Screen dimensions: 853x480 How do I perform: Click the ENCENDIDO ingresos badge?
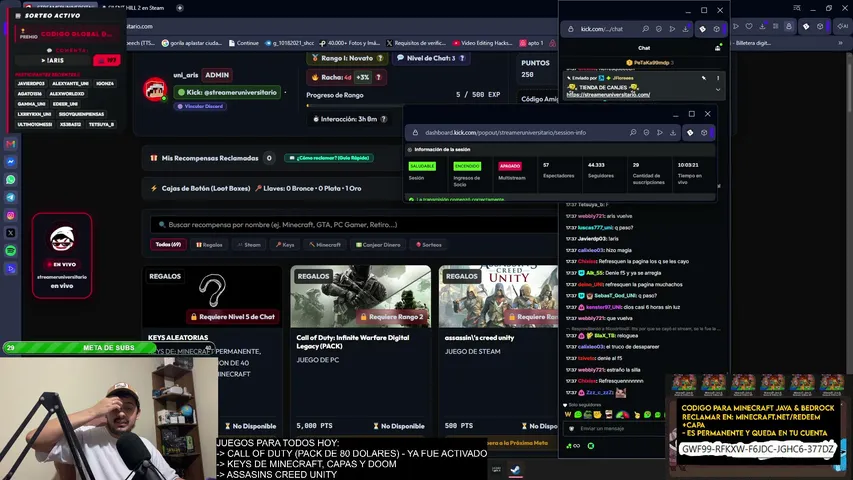(x=467, y=166)
